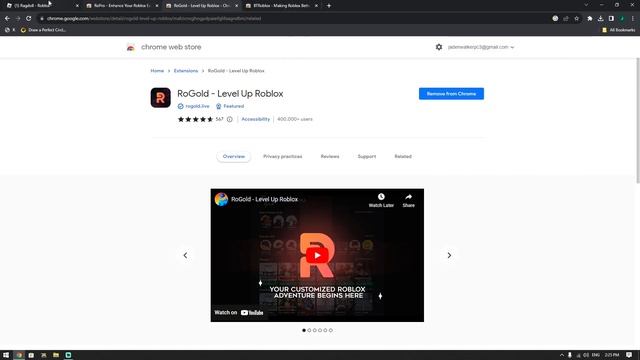Select the fifth carousel dot
The height and width of the screenshot is (360, 640).
tap(325, 330)
